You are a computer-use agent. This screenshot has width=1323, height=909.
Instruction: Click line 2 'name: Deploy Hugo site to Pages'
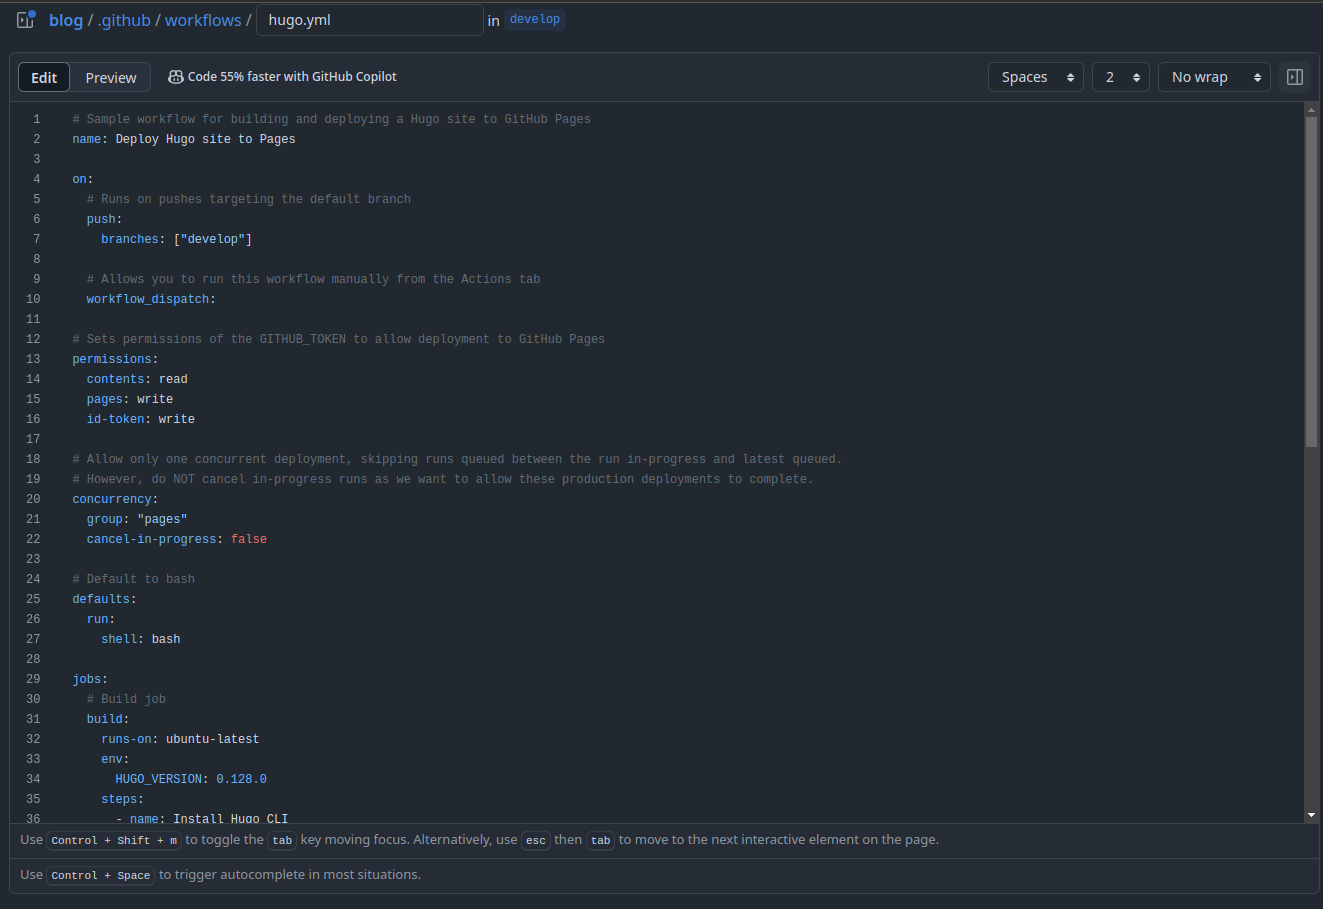click(x=184, y=139)
